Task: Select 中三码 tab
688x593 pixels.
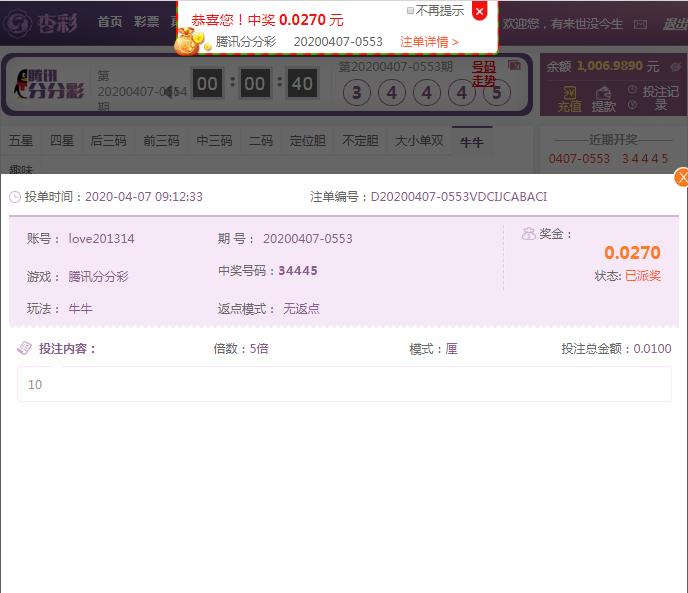Action: point(215,141)
